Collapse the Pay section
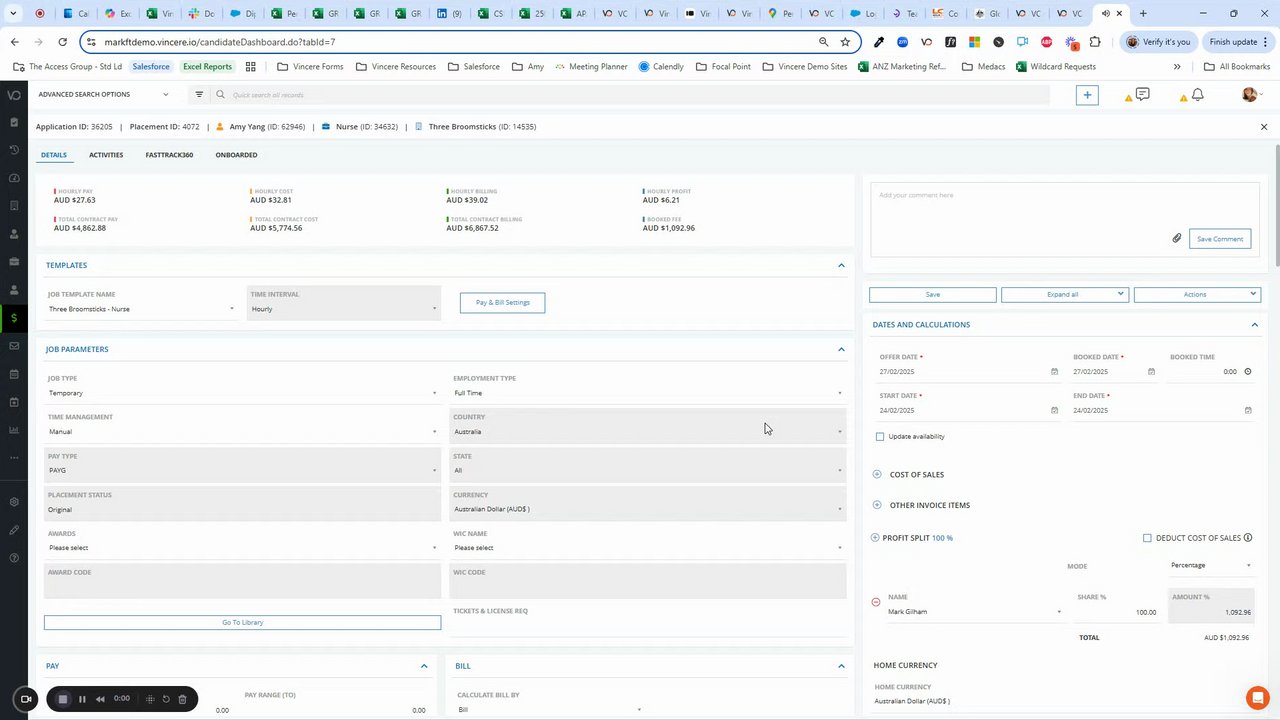Image resolution: width=1280 pixels, height=720 pixels. (x=424, y=665)
